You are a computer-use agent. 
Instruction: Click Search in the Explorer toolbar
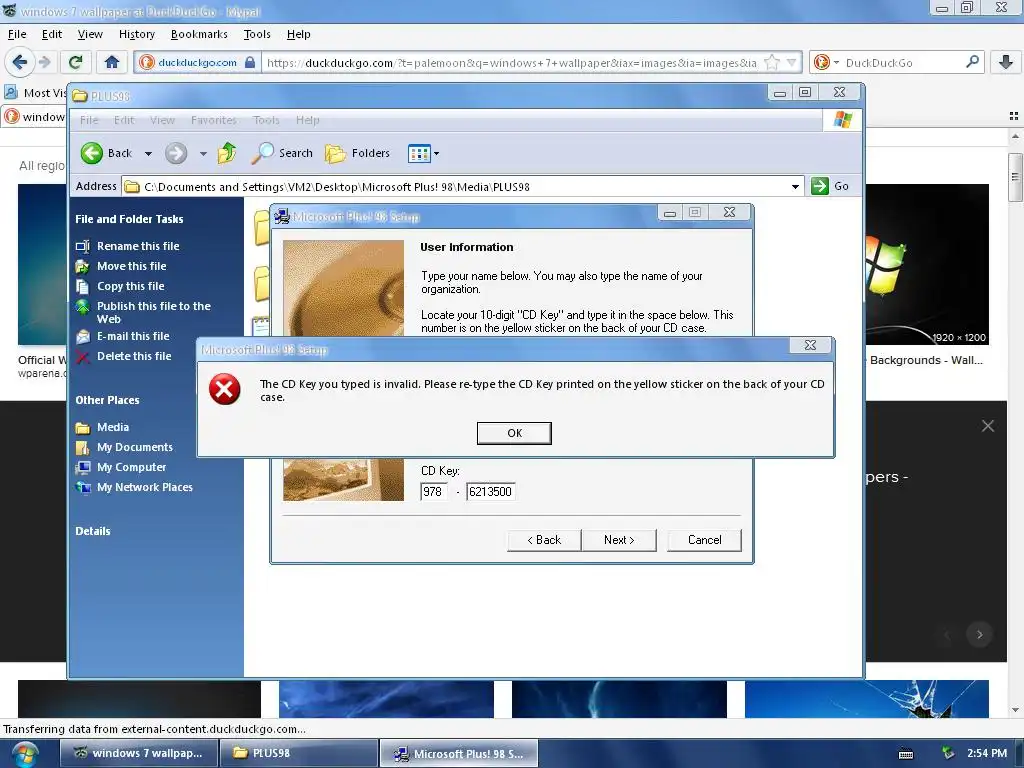(x=283, y=153)
